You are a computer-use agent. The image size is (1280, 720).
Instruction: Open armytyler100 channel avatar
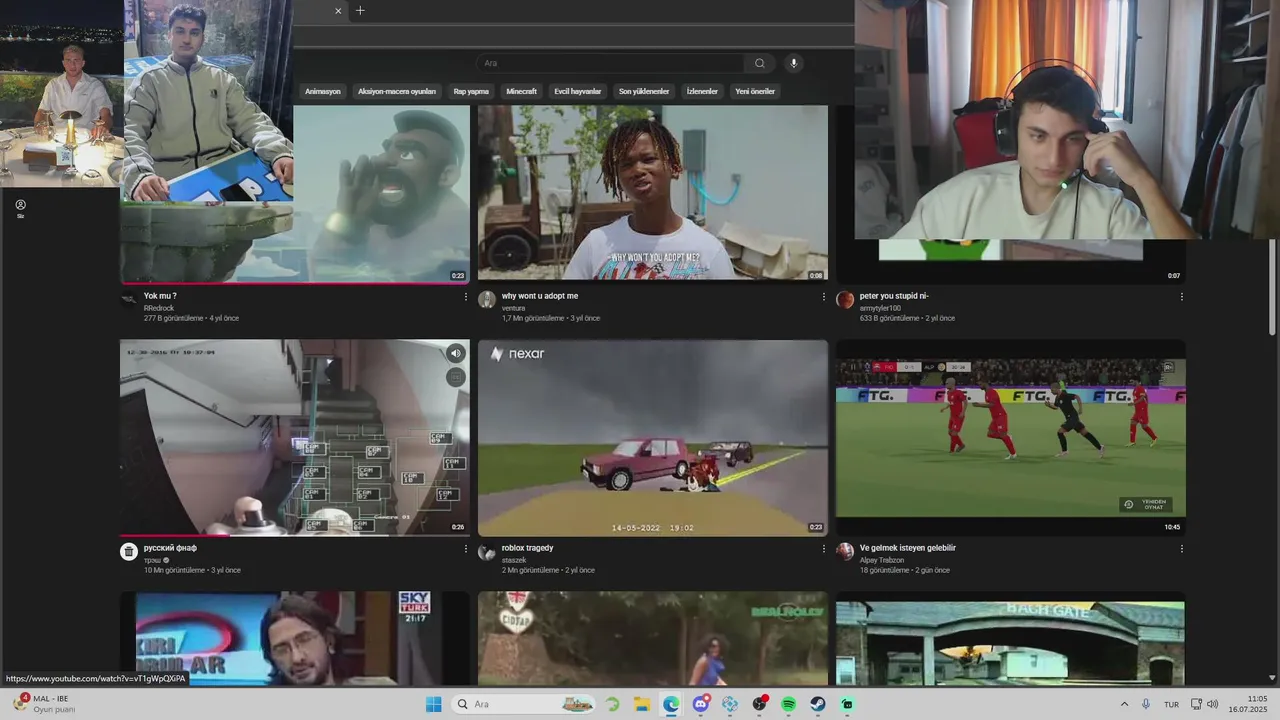click(845, 300)
